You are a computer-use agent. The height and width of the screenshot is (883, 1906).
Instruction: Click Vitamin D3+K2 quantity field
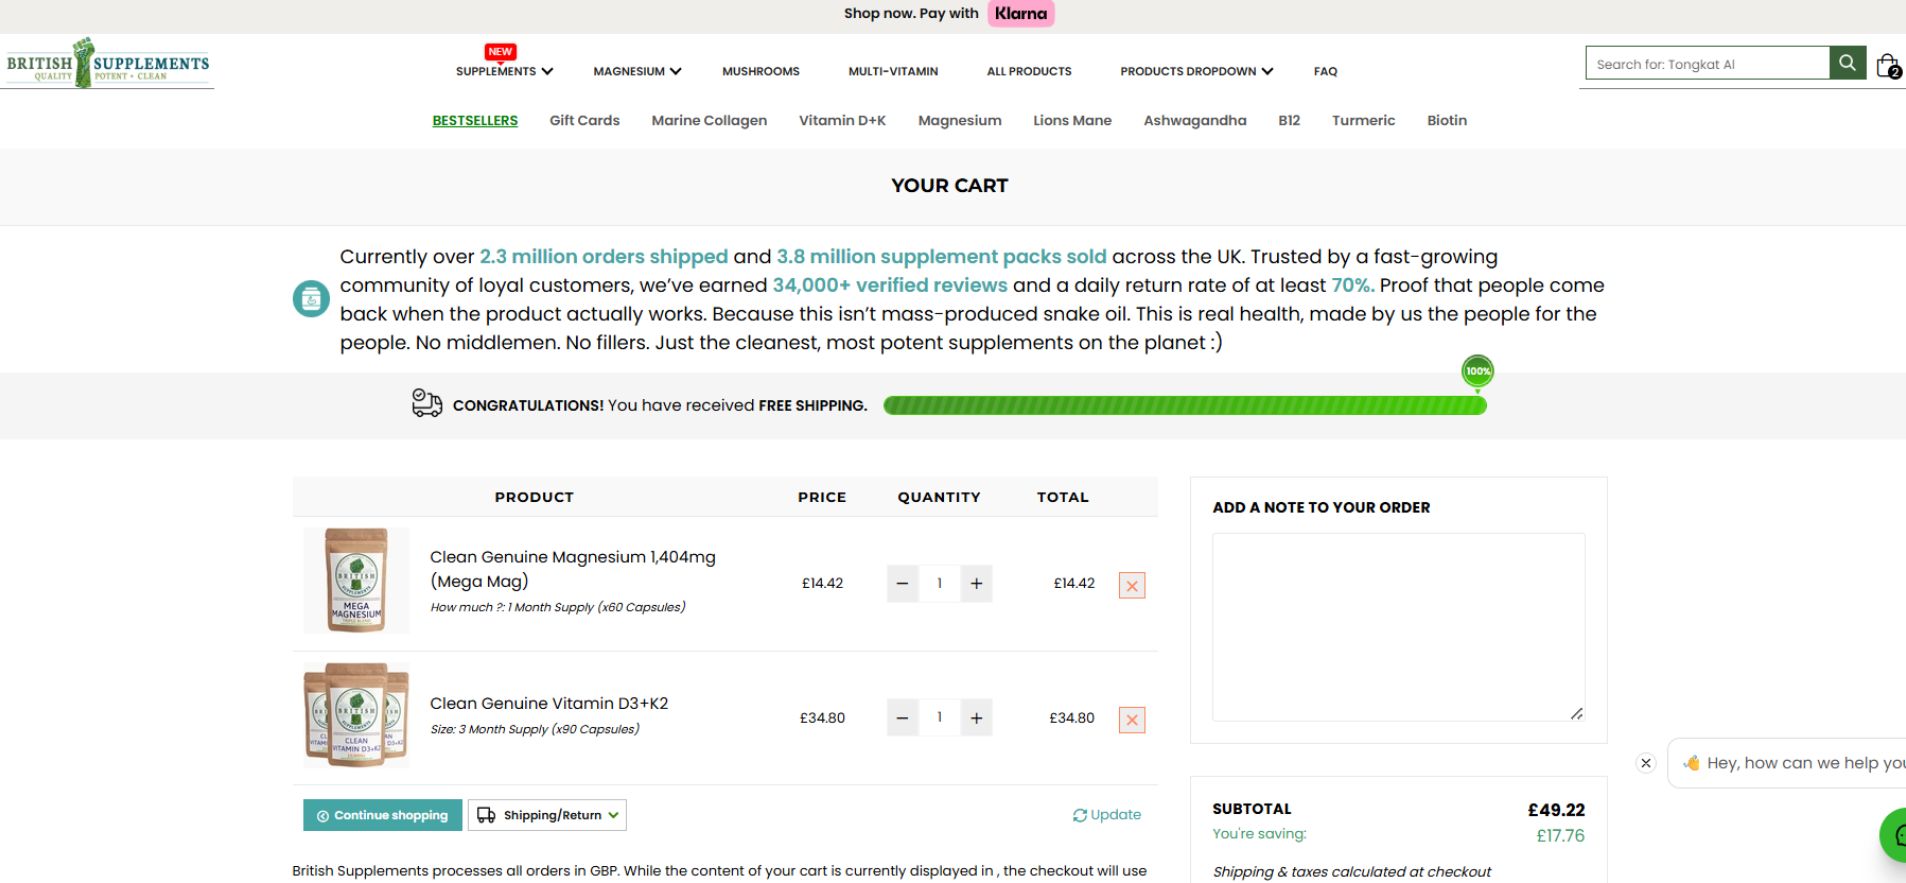pos(939,718)
